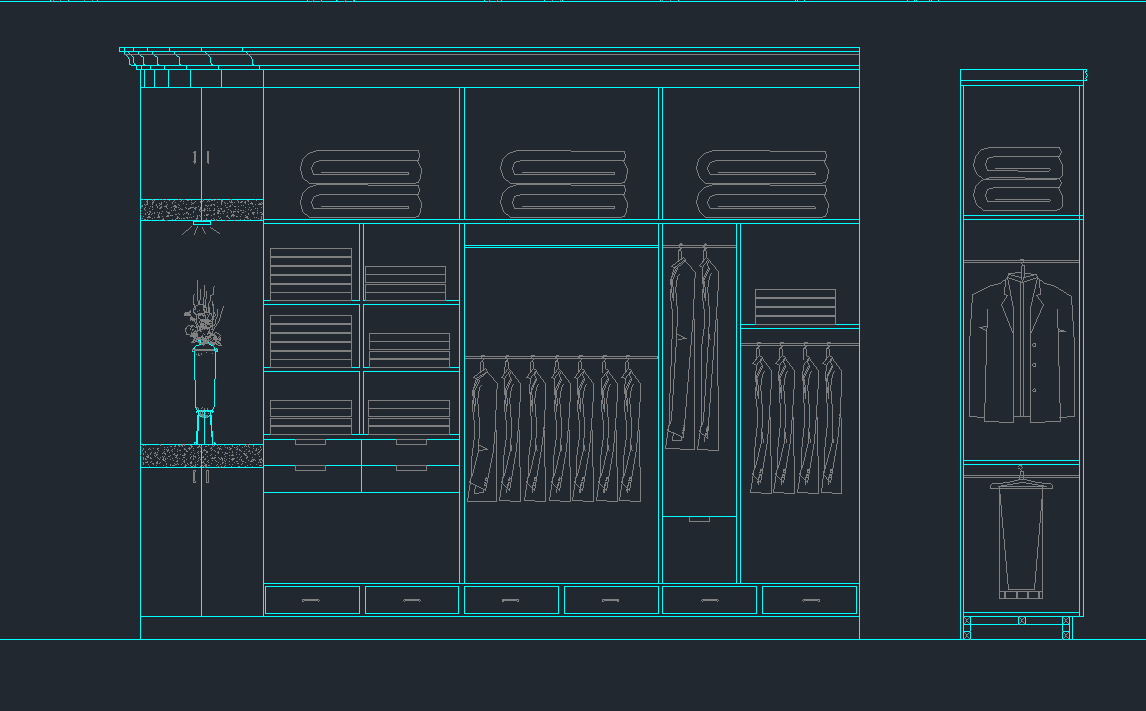Select the rightmost bottom drawer front
1146x711 pixels.
pyautogui.click(x=809, y=600)
